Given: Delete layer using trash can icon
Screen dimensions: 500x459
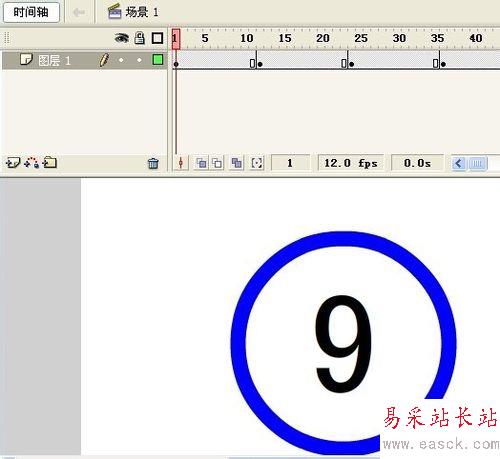Looking at the screenshot, I should [153, 163].
